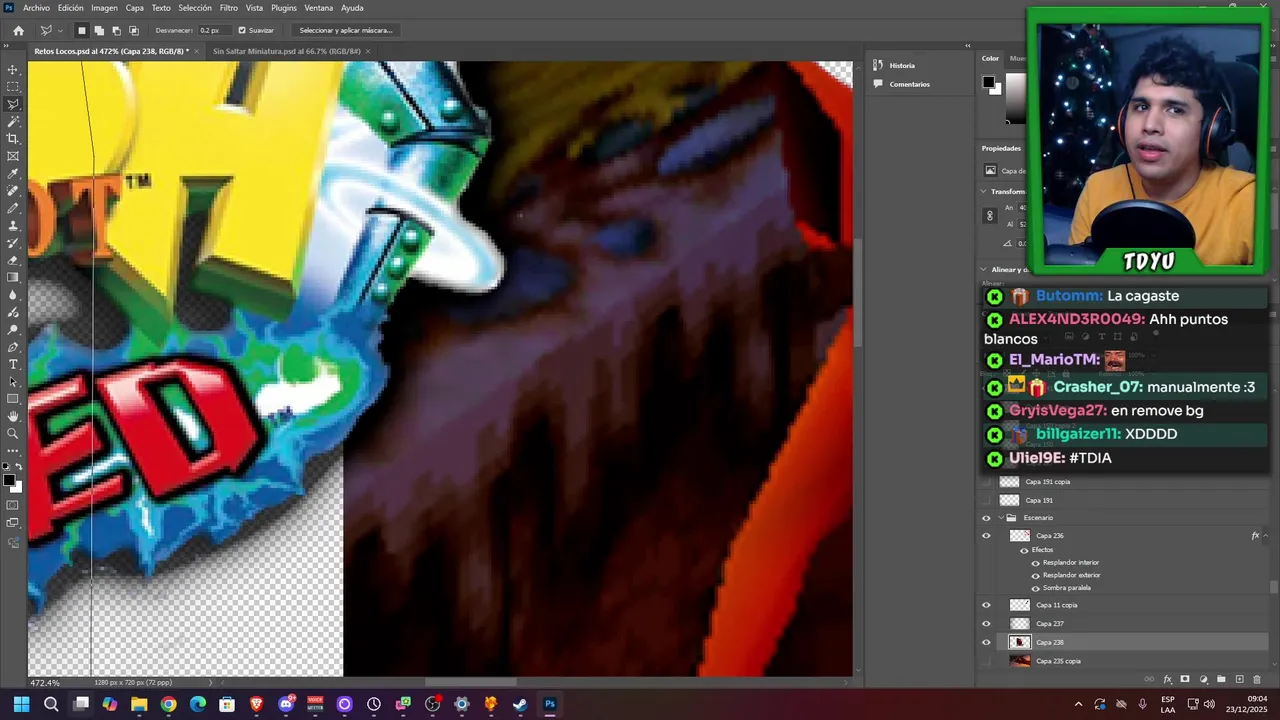The width and height of the screenshot is (1280, 720).
Task: Hide layer Capa 238
Action: click(x=986, y=642)
